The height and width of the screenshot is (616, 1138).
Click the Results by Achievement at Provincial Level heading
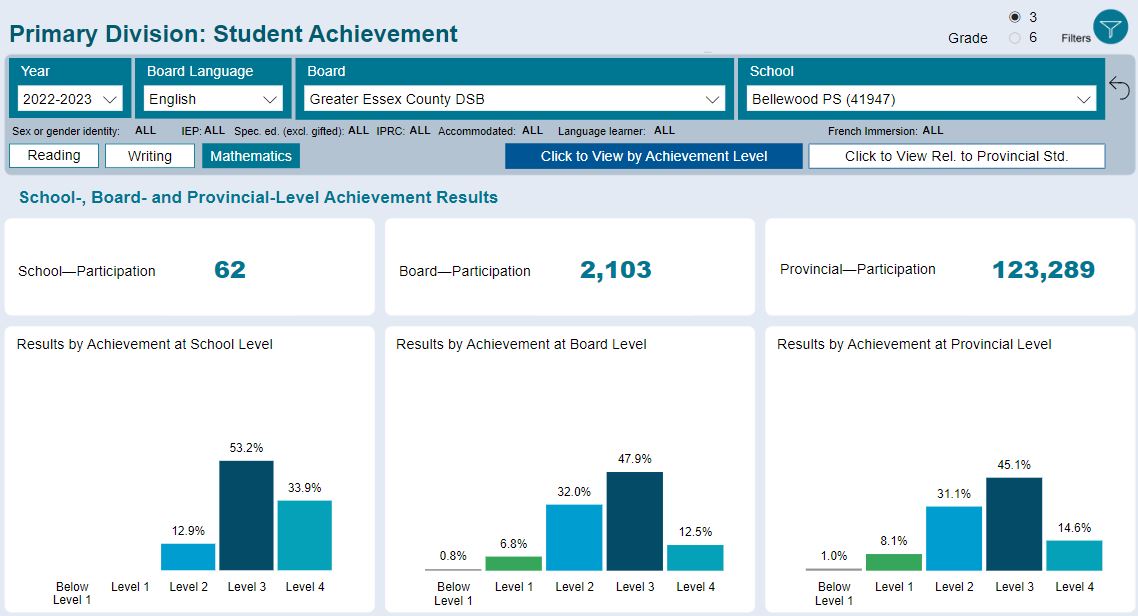pyautogui.click(x=914, y=345)
